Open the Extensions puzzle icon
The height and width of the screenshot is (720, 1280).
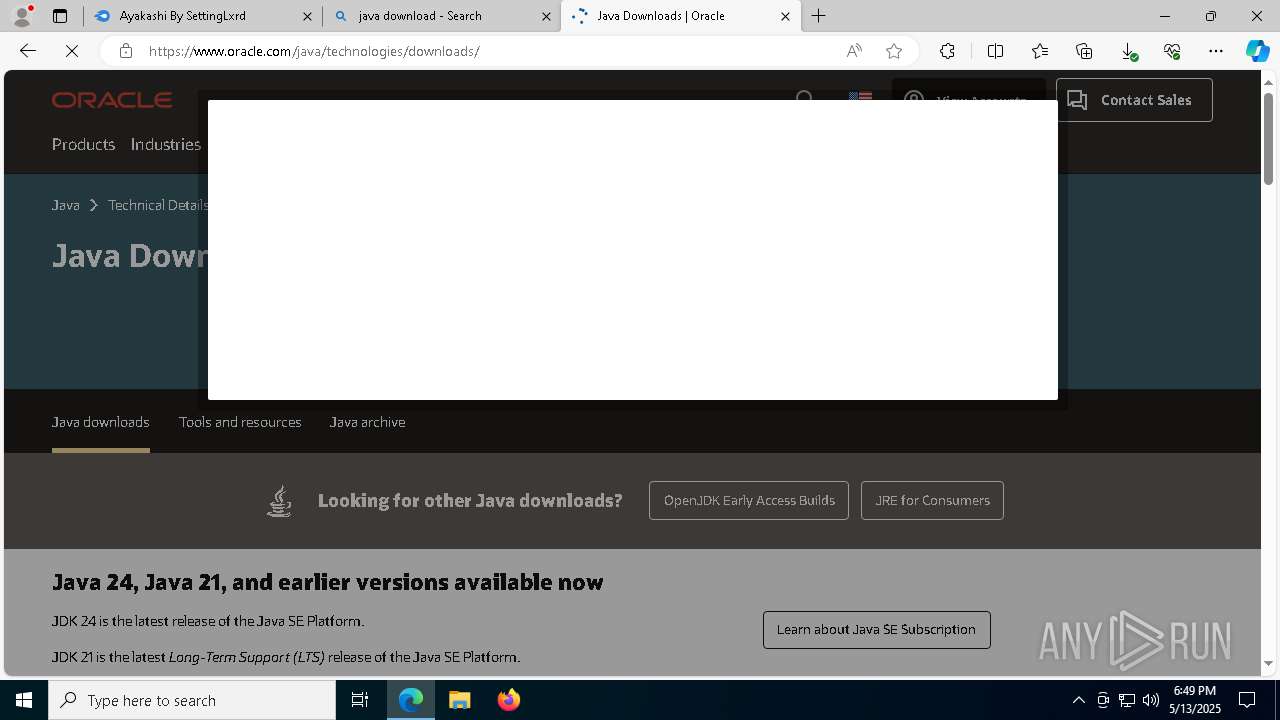click(947, 51)
